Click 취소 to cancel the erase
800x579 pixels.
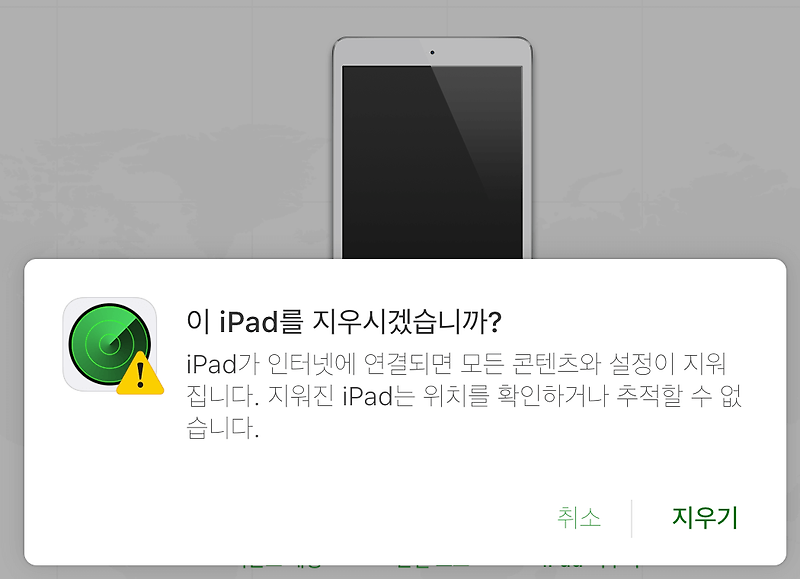tap(579, 518)
